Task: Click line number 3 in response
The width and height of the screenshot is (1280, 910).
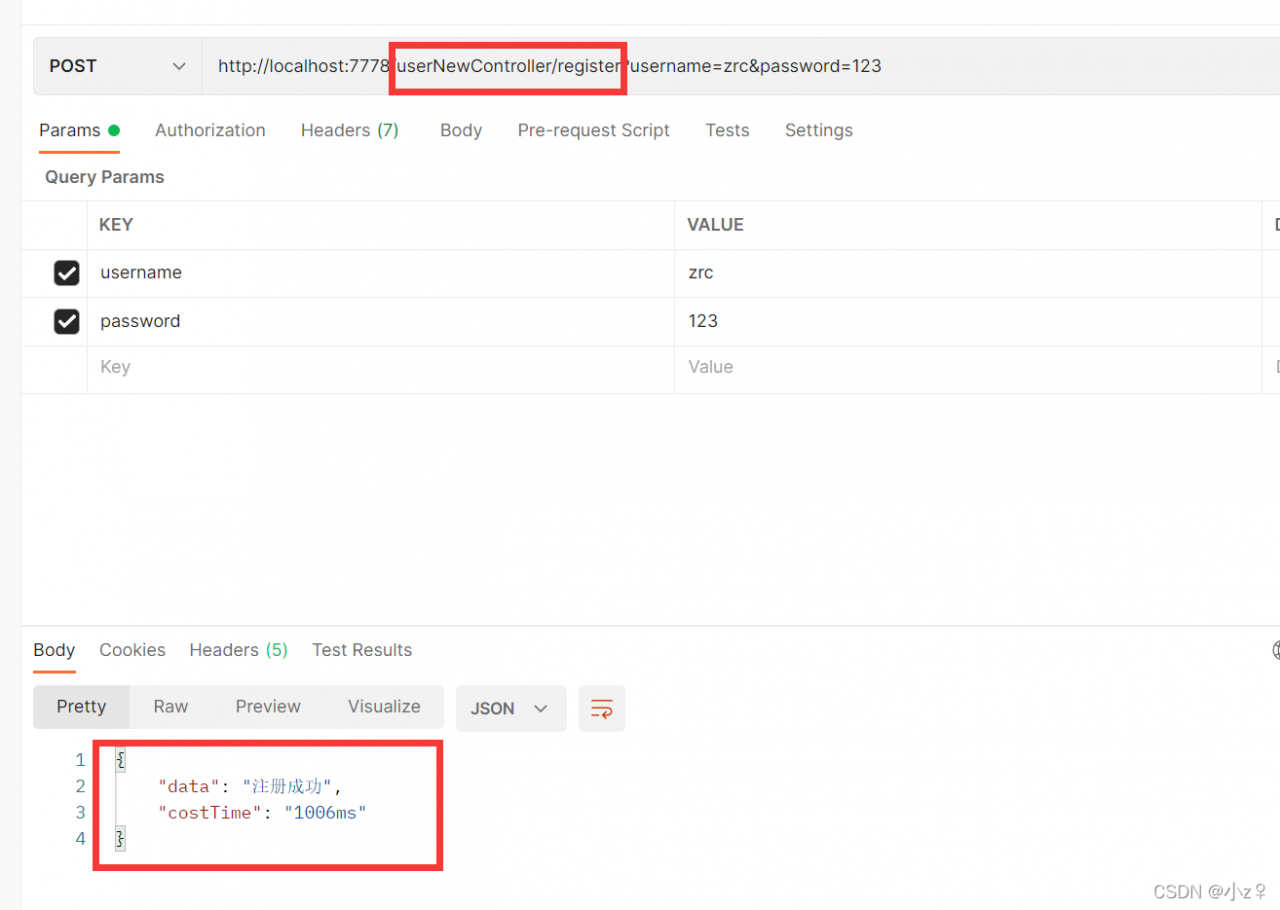Action: tap(81, 813)
